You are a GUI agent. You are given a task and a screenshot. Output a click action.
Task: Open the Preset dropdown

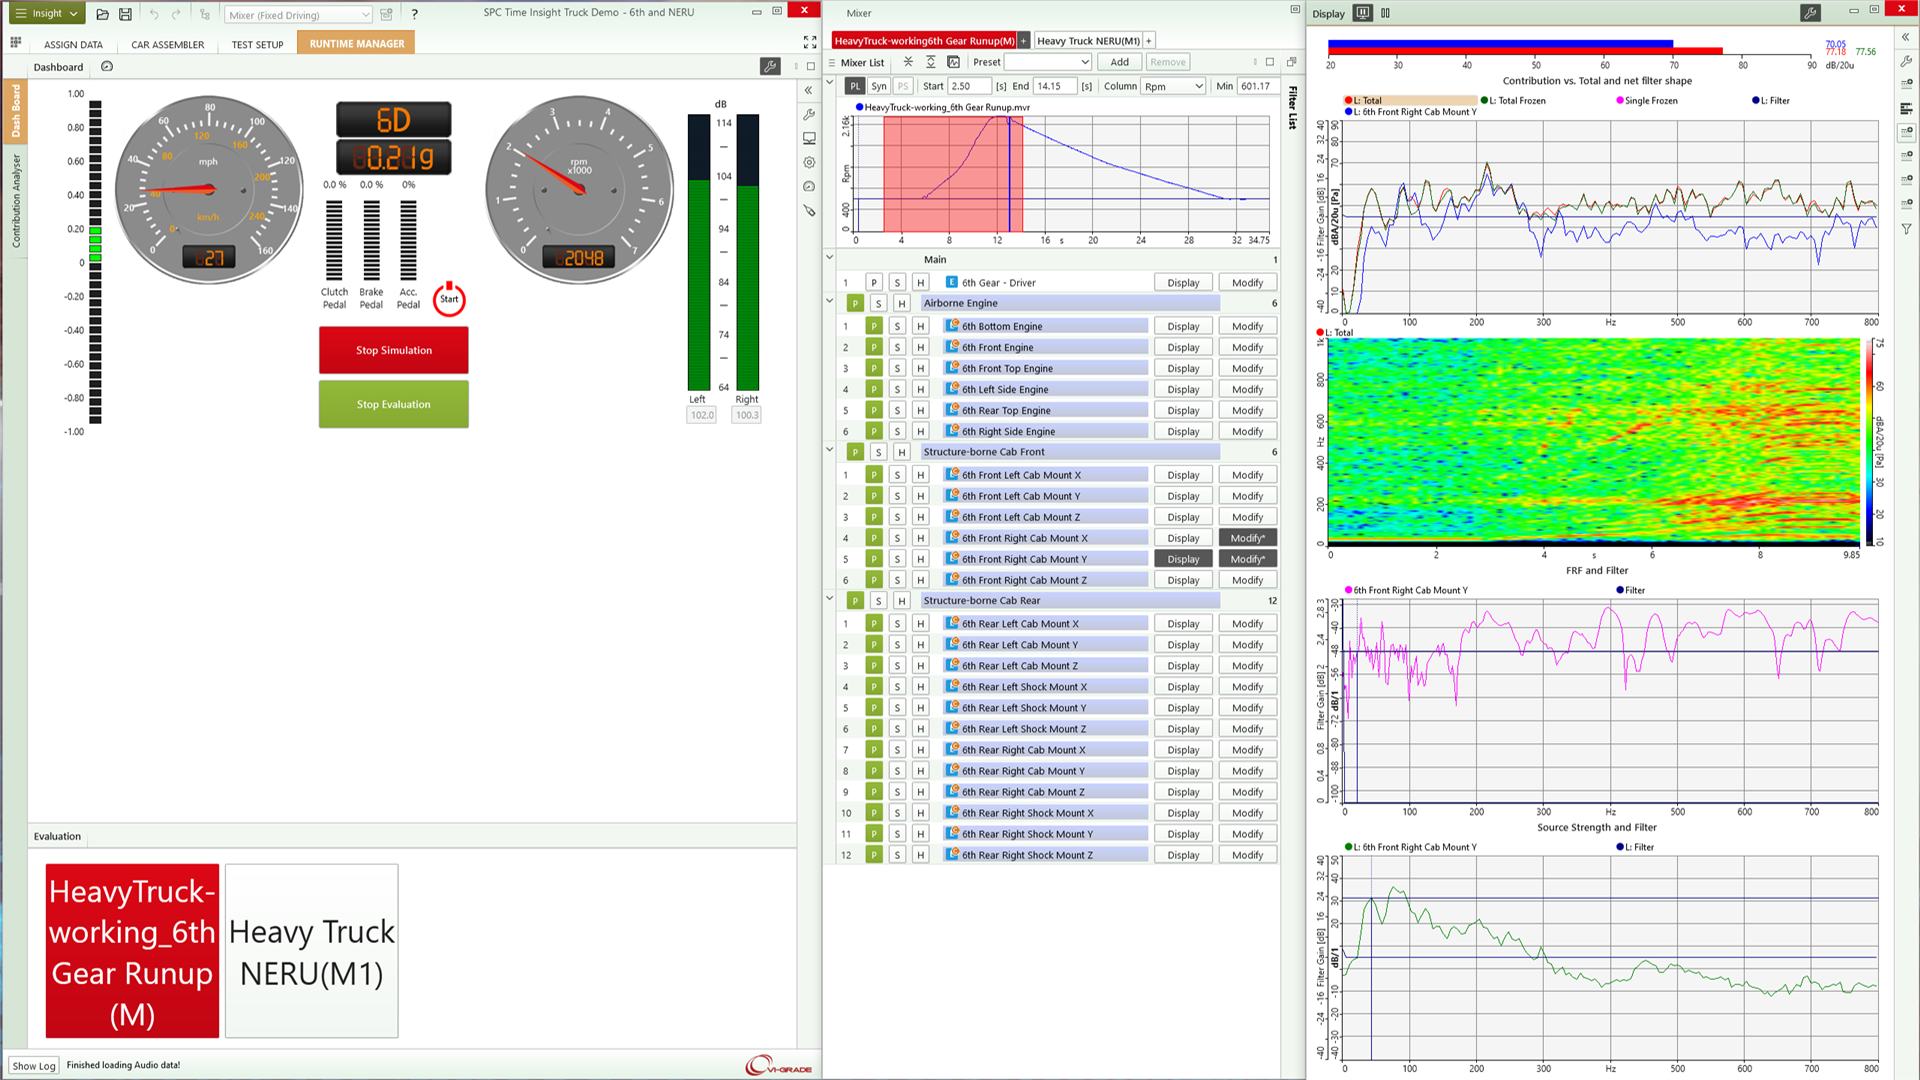click(x=1047, y=62)
